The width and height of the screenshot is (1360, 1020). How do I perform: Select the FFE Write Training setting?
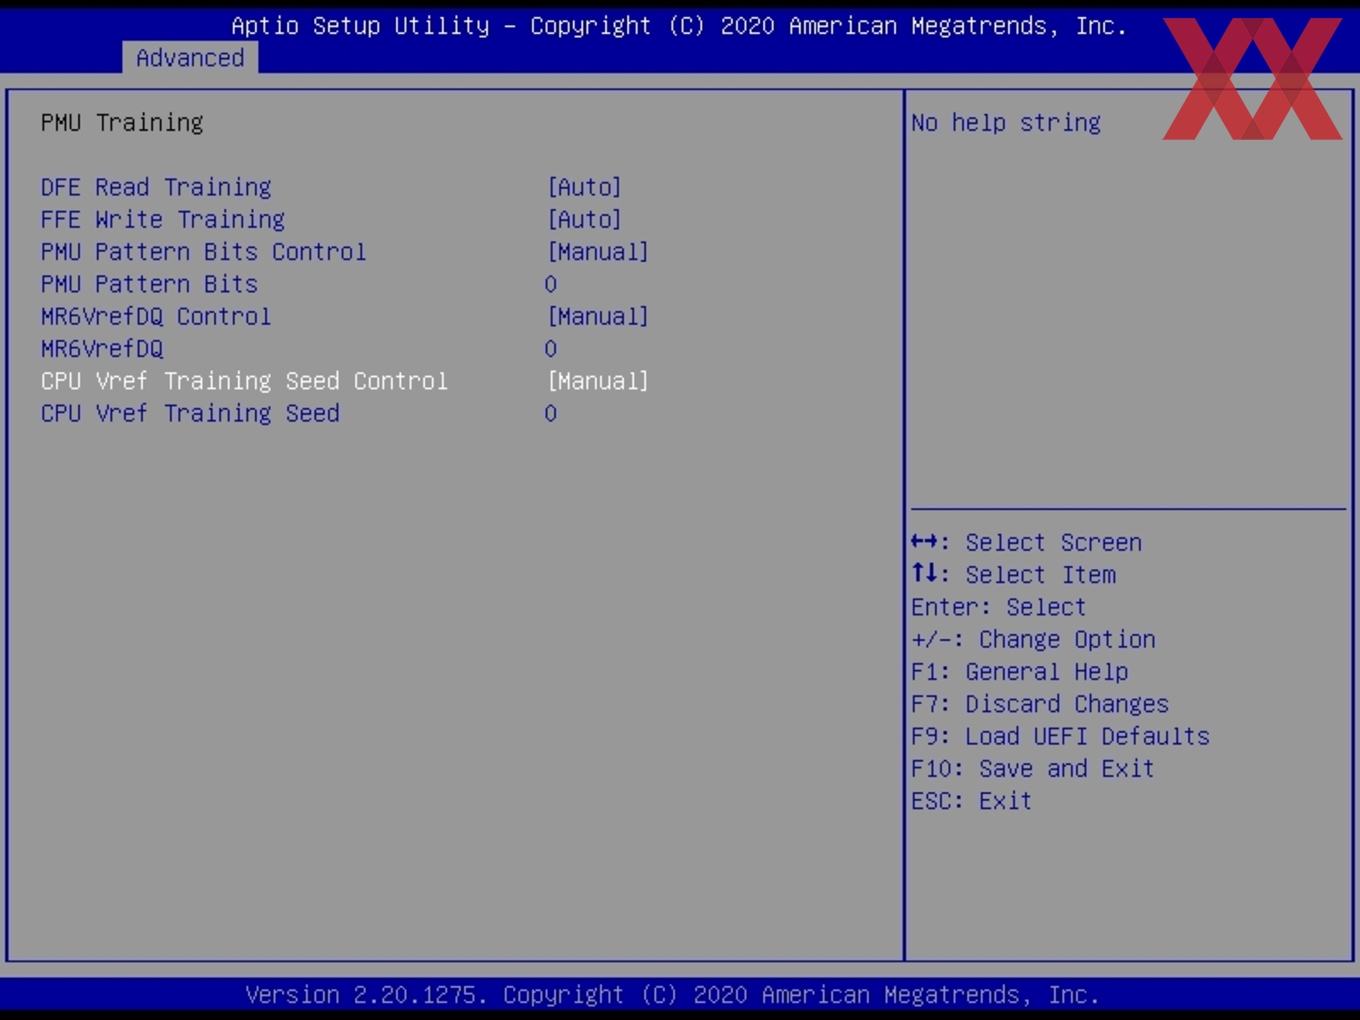click(x=163, y=219)
